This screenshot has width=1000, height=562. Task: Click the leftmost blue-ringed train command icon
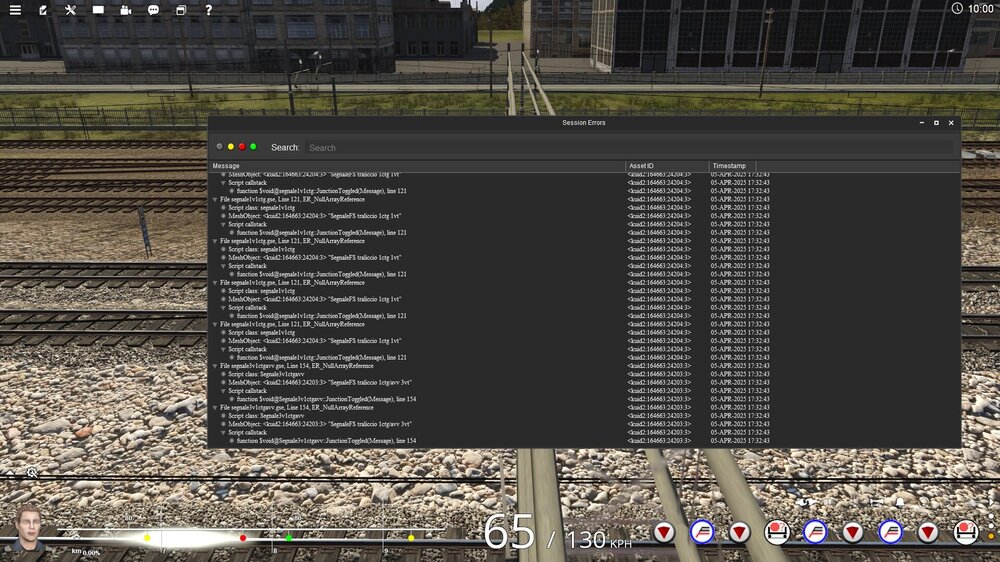702,532
